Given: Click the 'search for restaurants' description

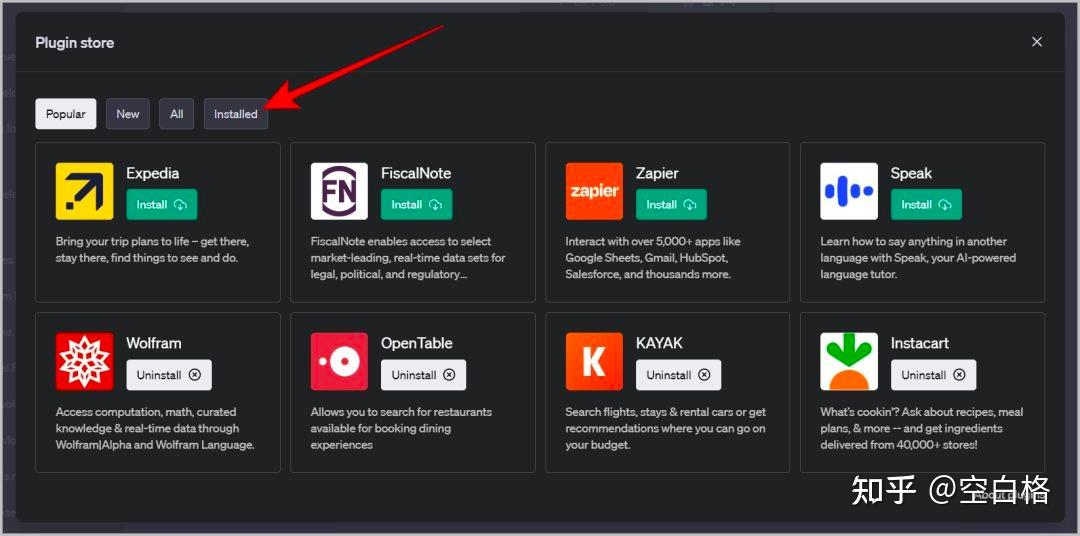Looking at the screenshot, I should pyautogui.click(x=402, y=429).
